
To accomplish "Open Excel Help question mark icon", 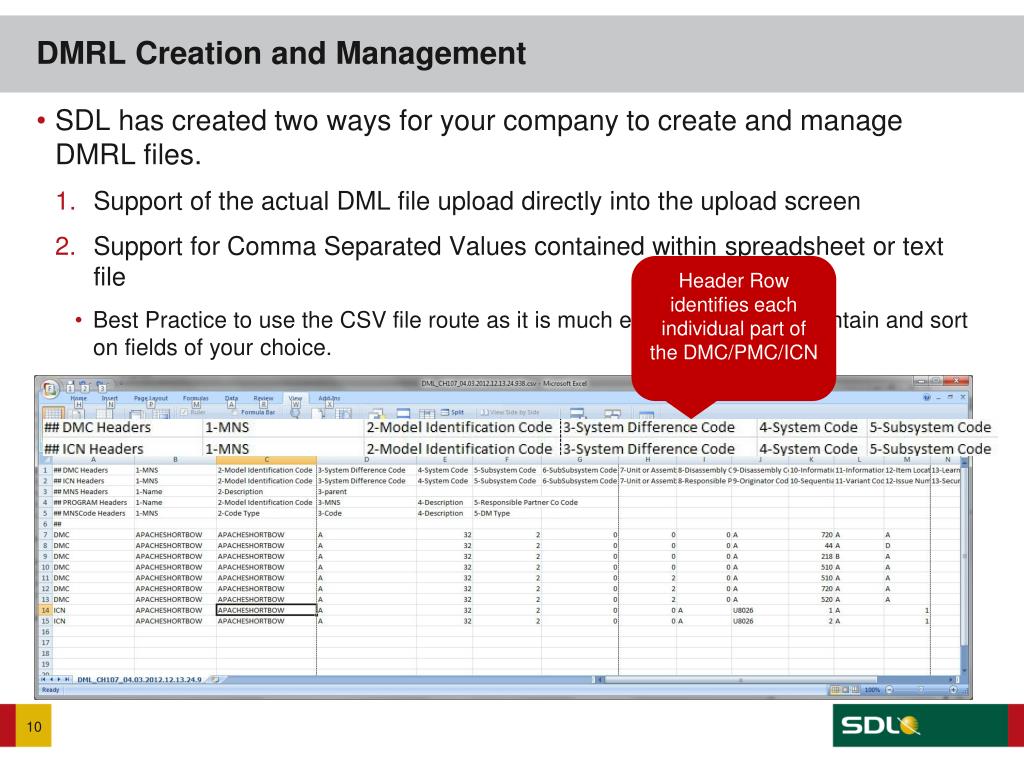I will point(927,398).
